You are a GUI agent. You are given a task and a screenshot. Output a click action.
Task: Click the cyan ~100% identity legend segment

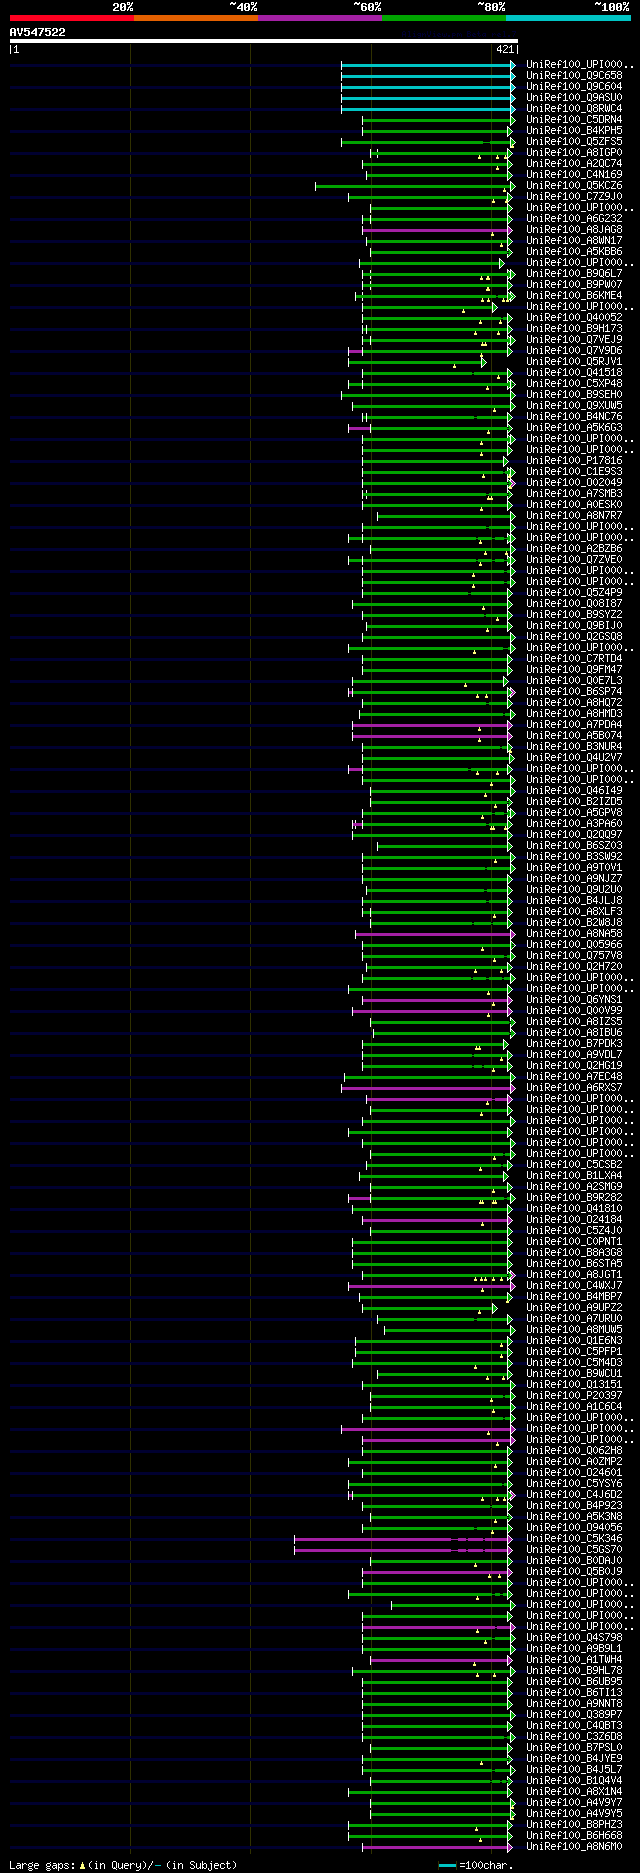(x=568, y=17)
